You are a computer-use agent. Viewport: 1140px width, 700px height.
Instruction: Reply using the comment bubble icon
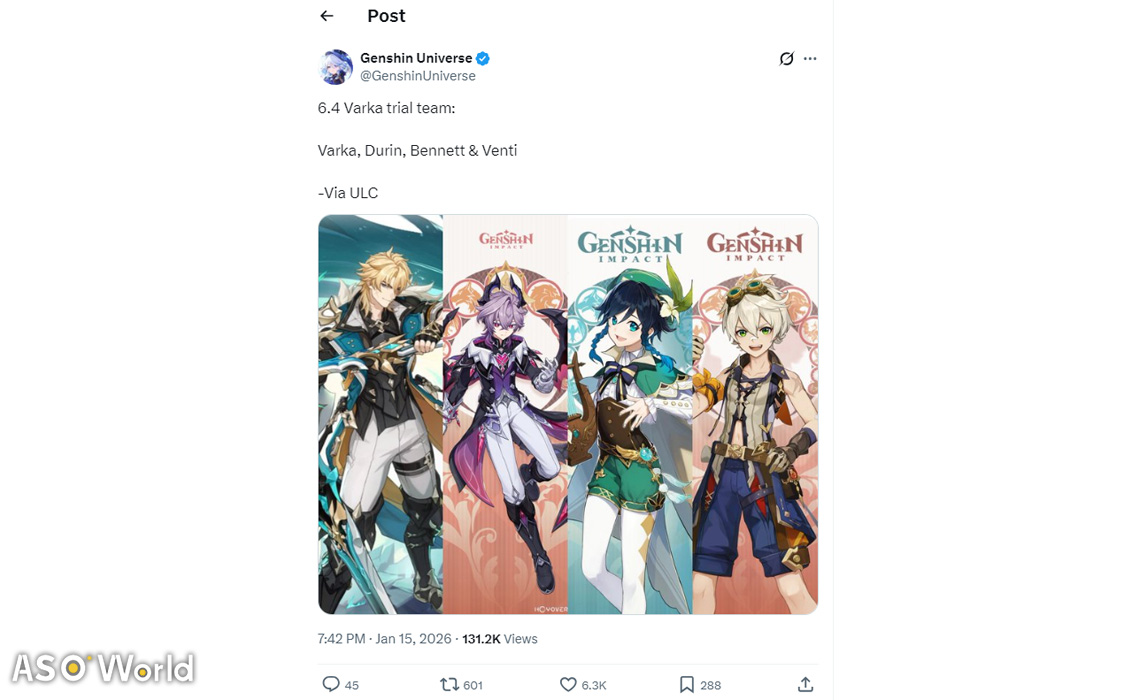(x=331, y=684)
